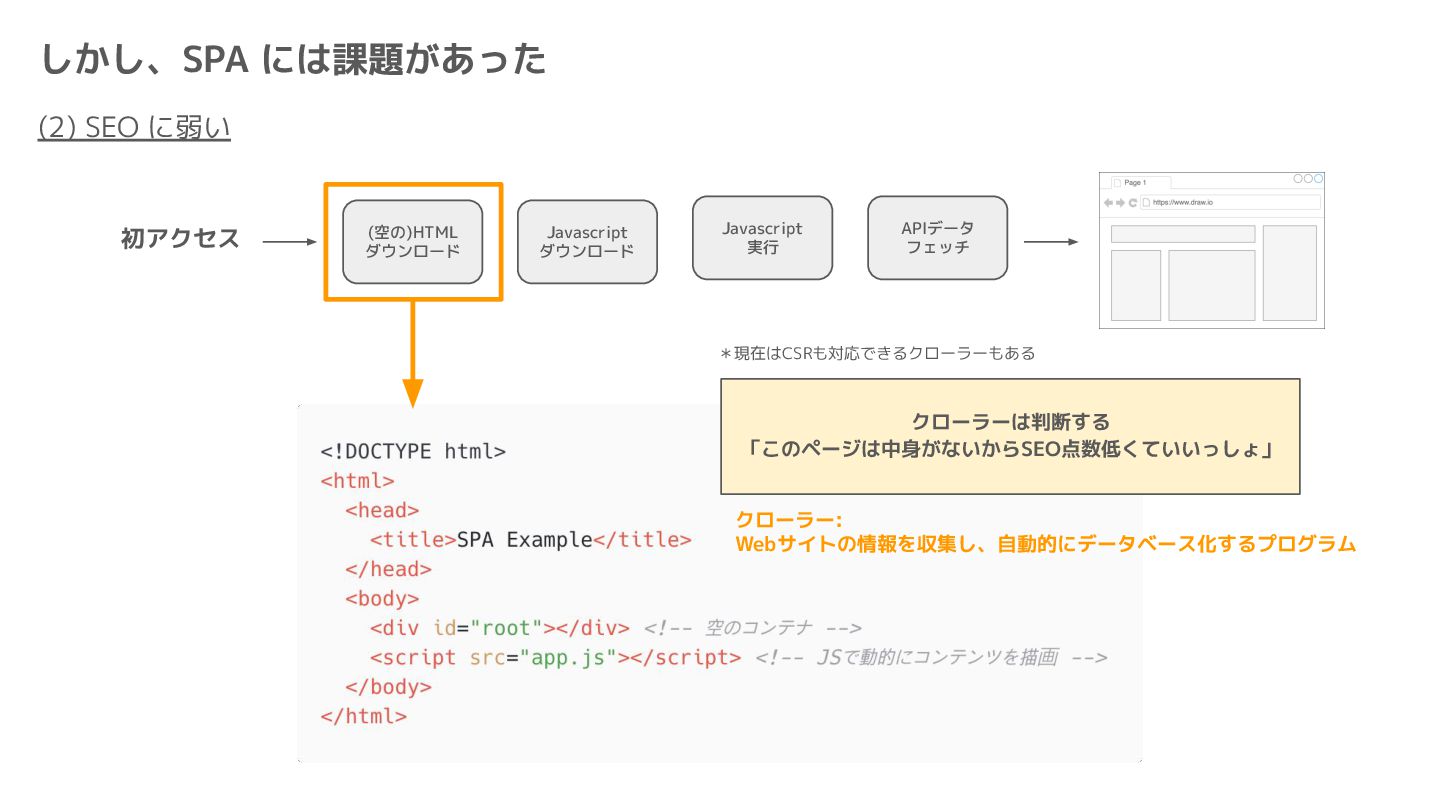Screen dimensions: 1440x810
Task: Click the orange クローラー: label
Action: (789, 520)
